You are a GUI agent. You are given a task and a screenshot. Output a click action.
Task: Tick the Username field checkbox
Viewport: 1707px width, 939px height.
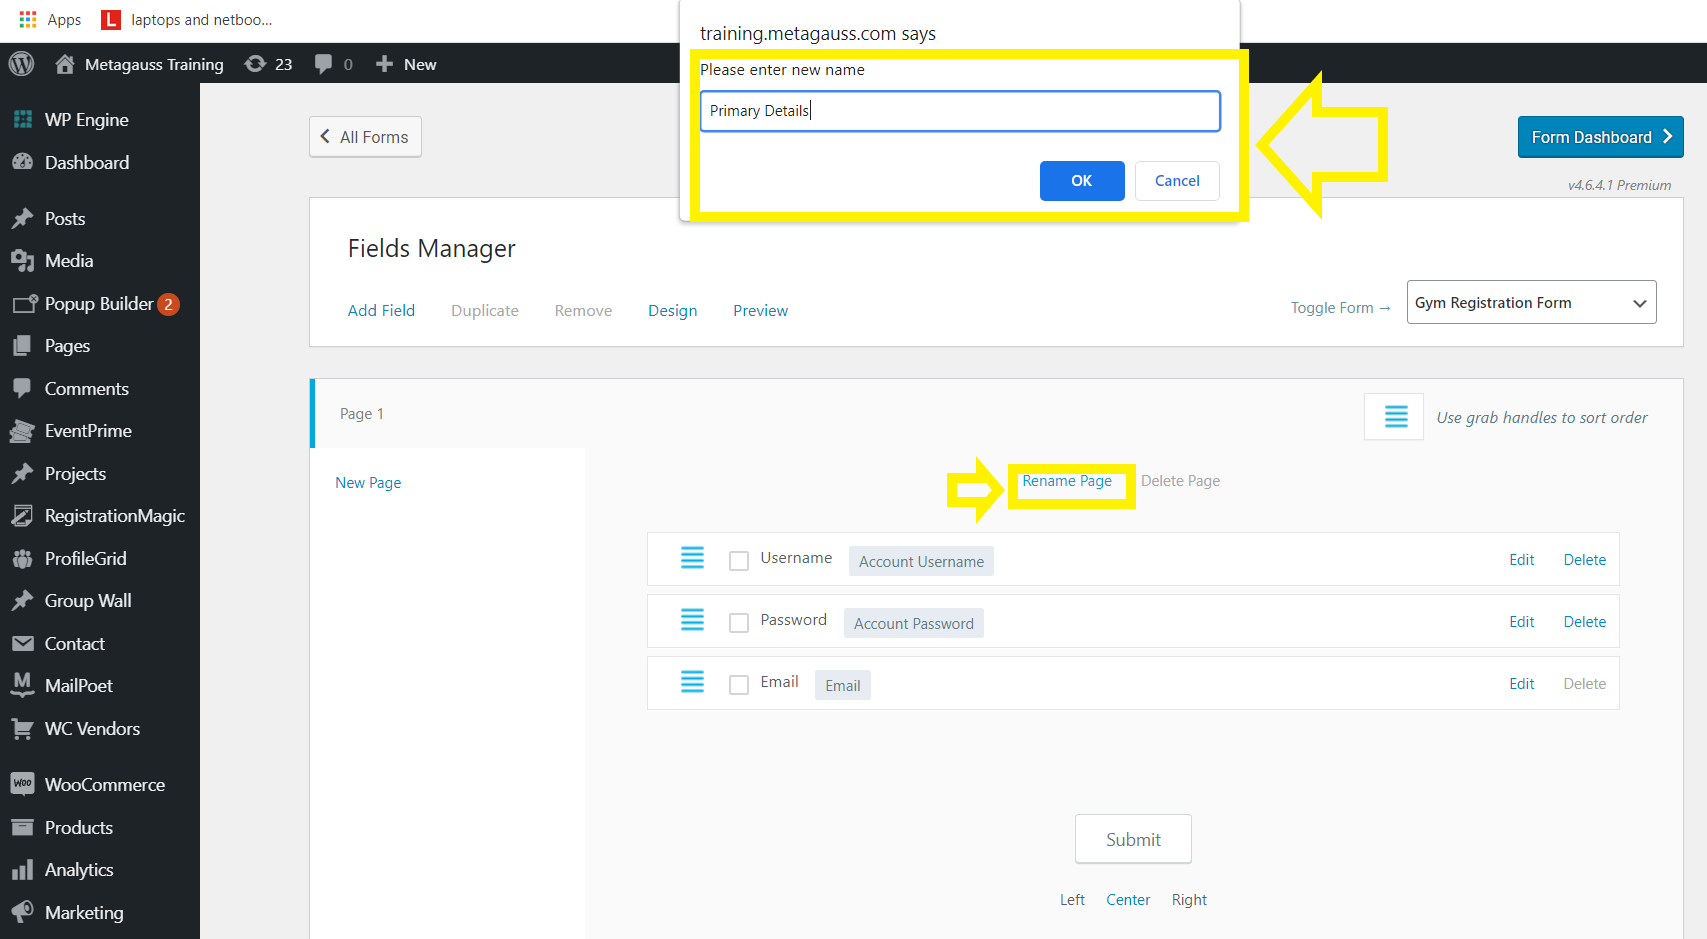pos(739,561)
